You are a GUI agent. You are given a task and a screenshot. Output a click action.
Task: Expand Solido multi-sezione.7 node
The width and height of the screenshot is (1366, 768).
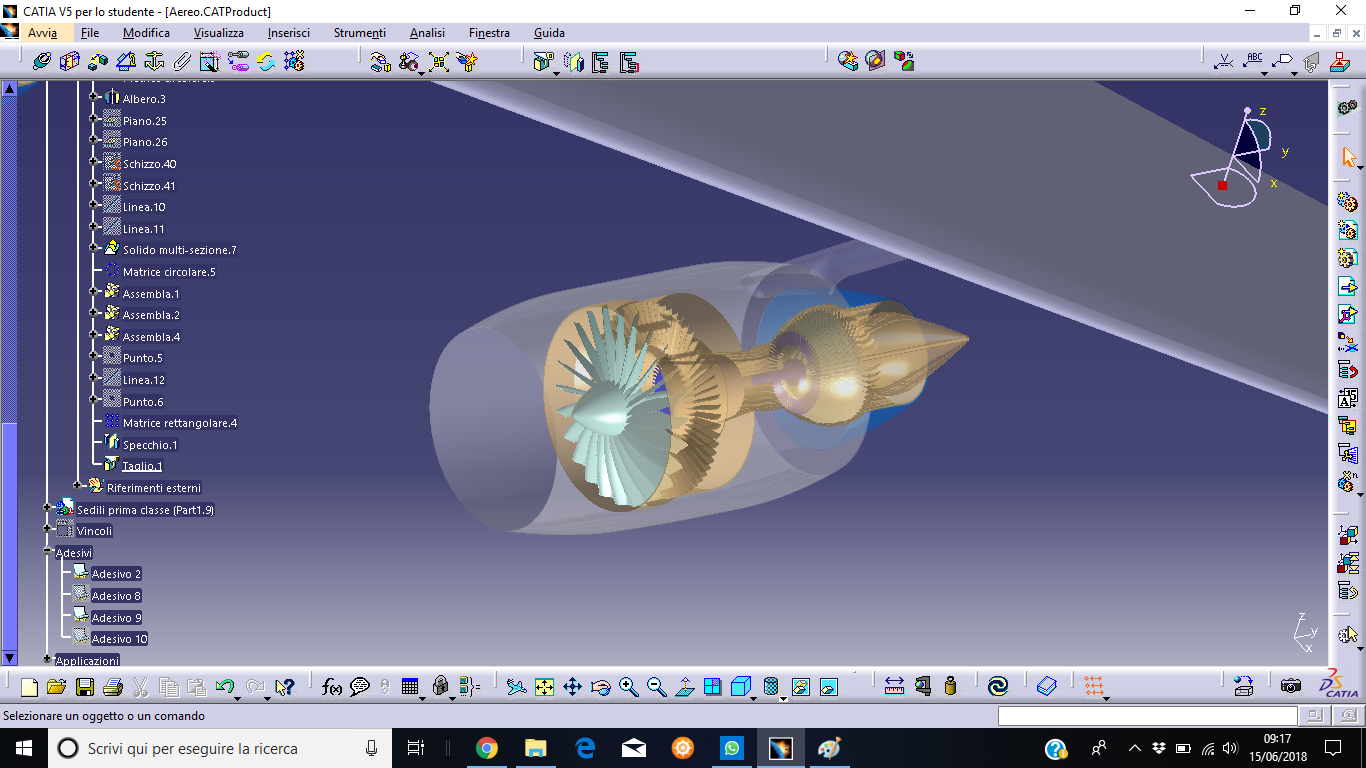(x=94, y=248)
